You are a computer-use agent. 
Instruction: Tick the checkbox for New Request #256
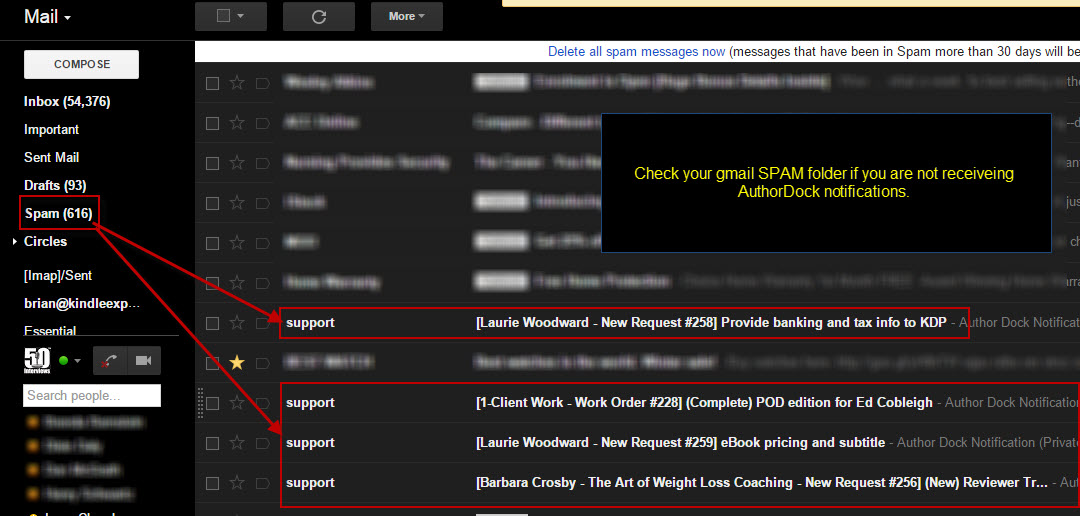click(x=213, y=483)
